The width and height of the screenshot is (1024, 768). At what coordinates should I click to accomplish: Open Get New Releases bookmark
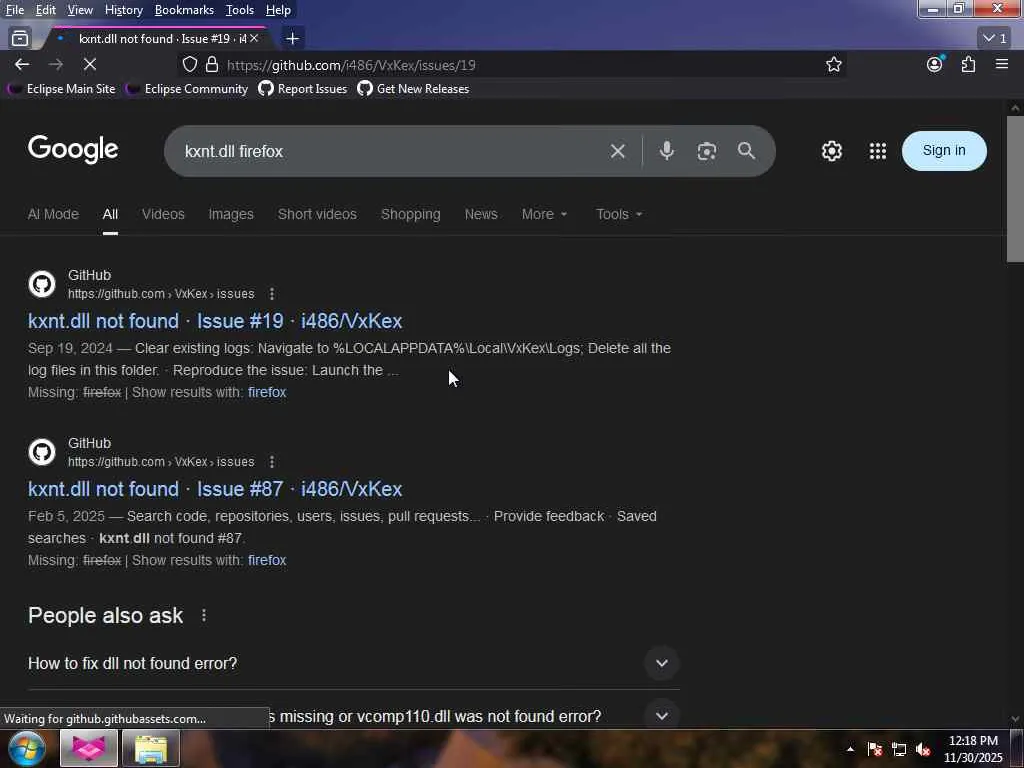point(413,89)
